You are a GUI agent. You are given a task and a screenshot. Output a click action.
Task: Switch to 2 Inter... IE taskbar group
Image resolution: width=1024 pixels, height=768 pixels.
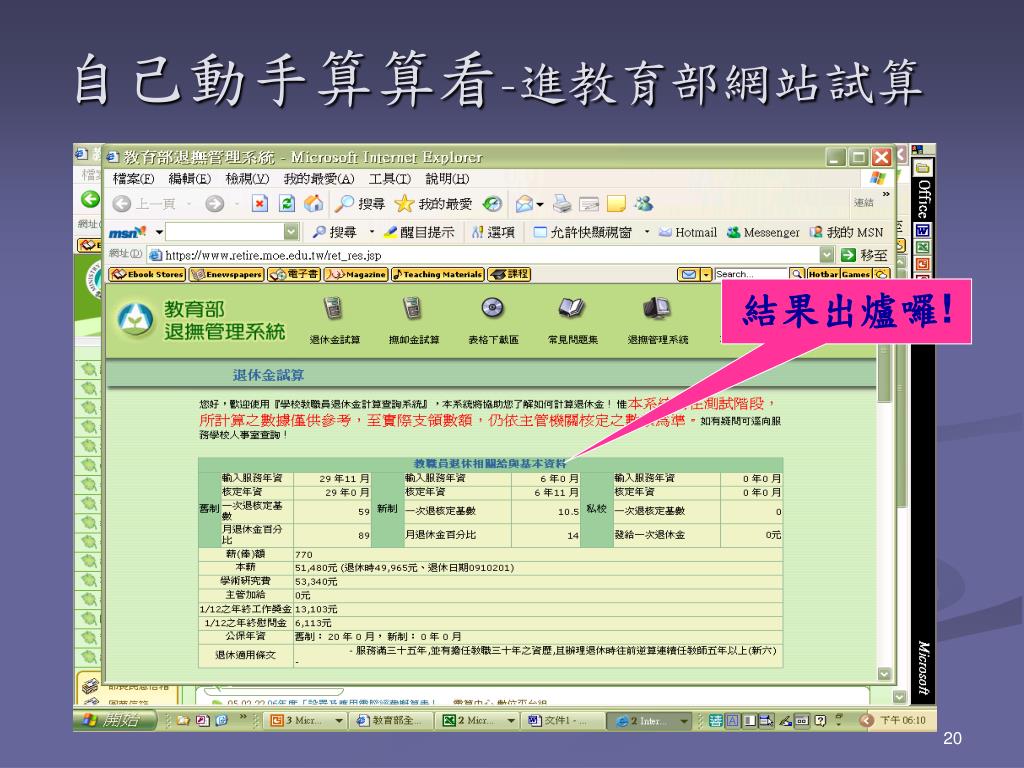[x=649, y=720]
